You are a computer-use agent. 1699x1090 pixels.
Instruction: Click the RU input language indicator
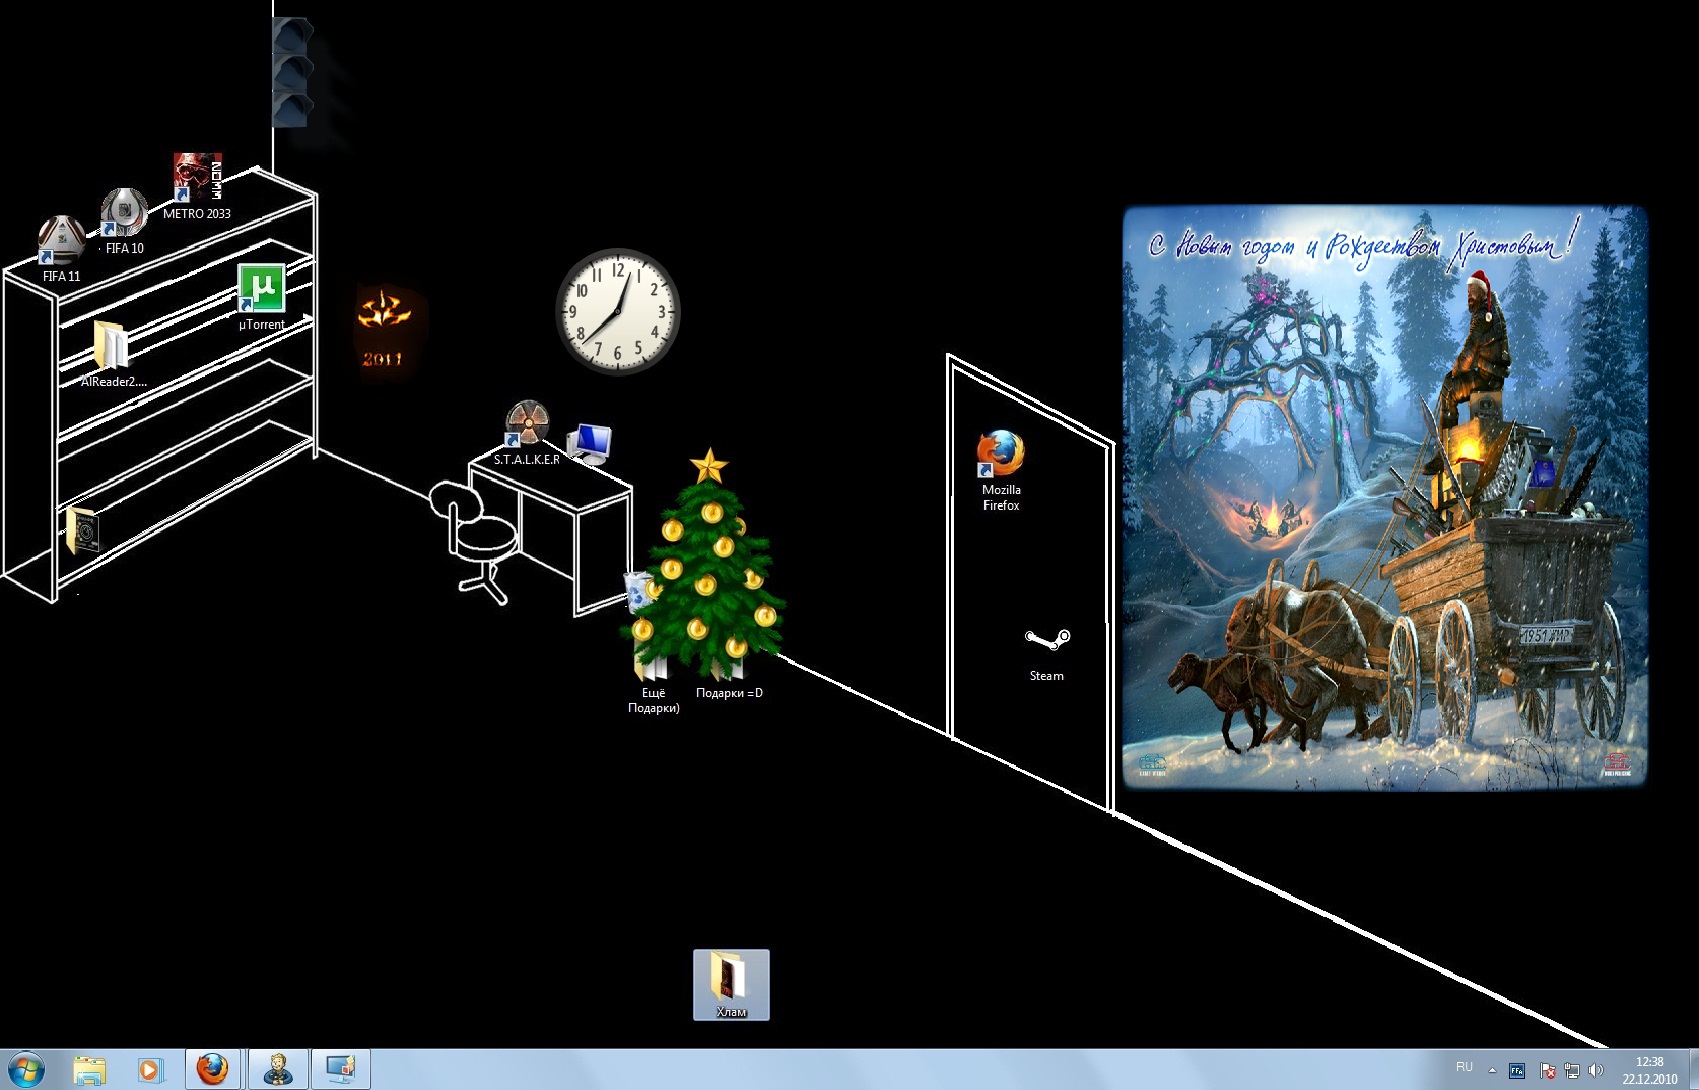[1465, 1068]
